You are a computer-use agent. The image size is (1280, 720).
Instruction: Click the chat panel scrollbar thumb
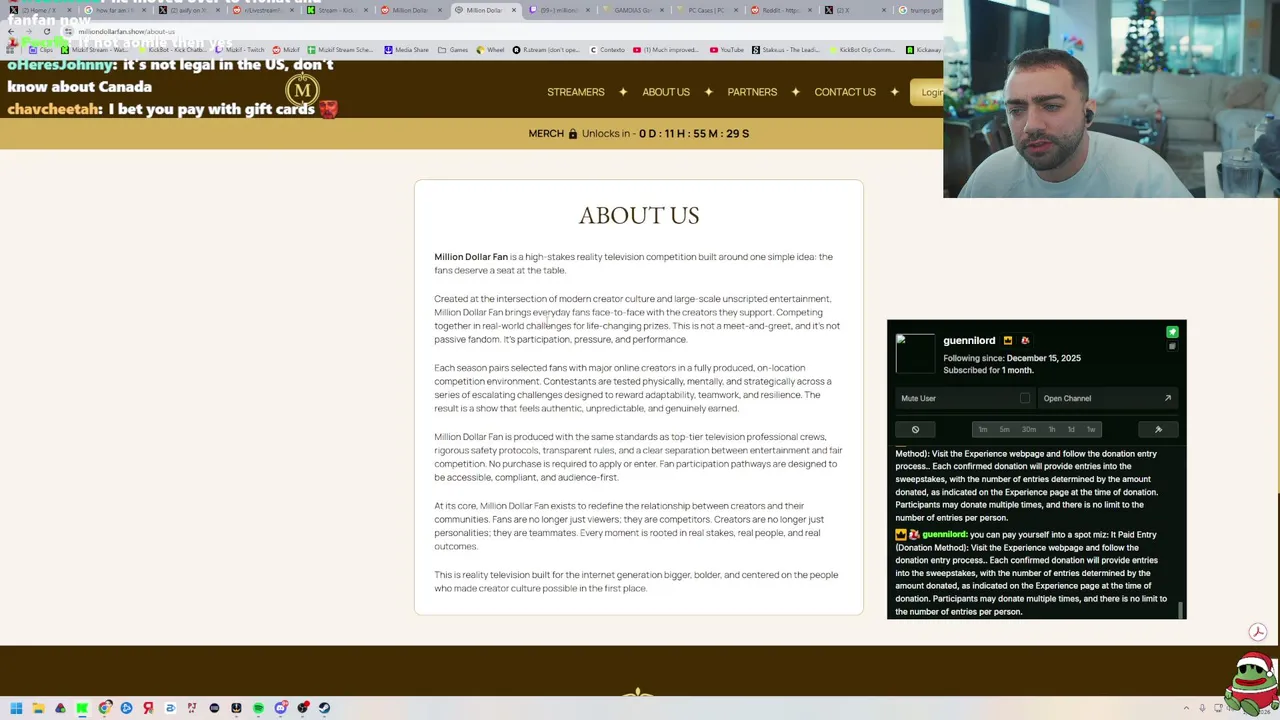pos(1181,610)
